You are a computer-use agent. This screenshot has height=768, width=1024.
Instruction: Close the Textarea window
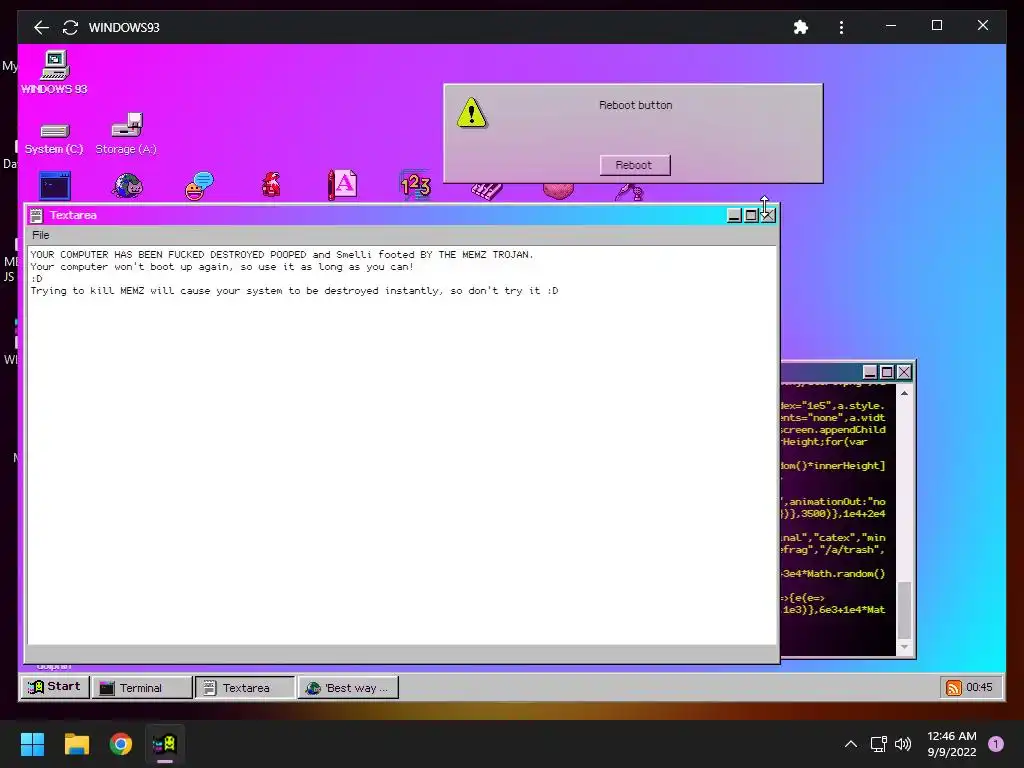(x=768, y=216)
